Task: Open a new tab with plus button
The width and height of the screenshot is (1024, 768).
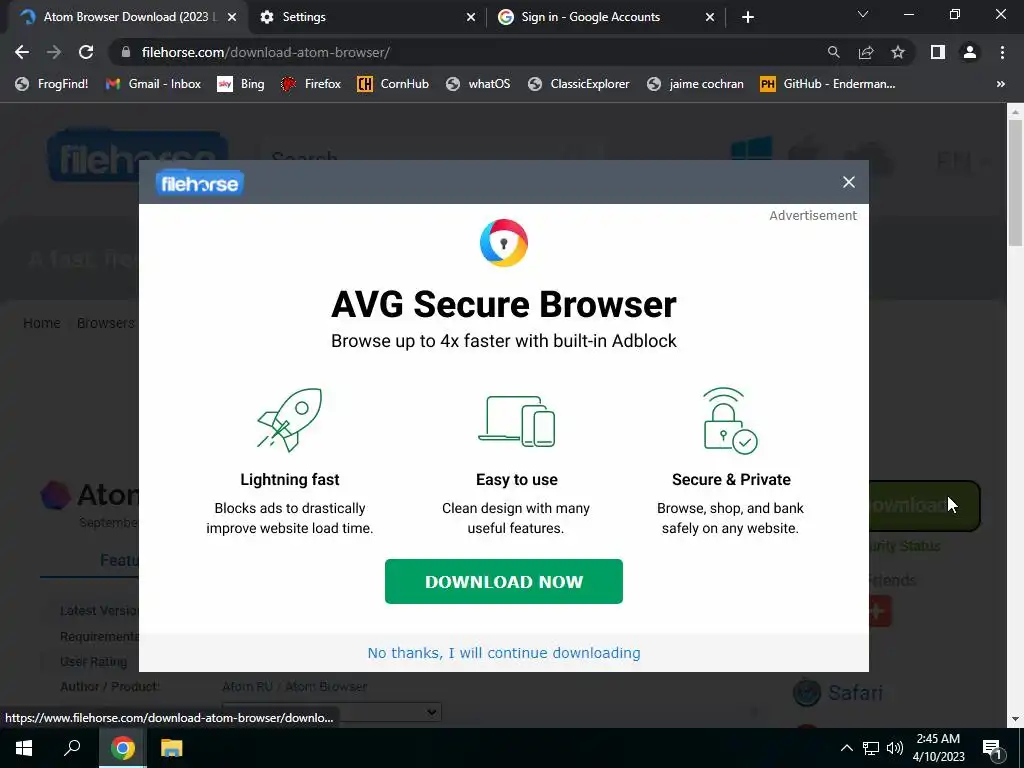Action: [748, 17]
